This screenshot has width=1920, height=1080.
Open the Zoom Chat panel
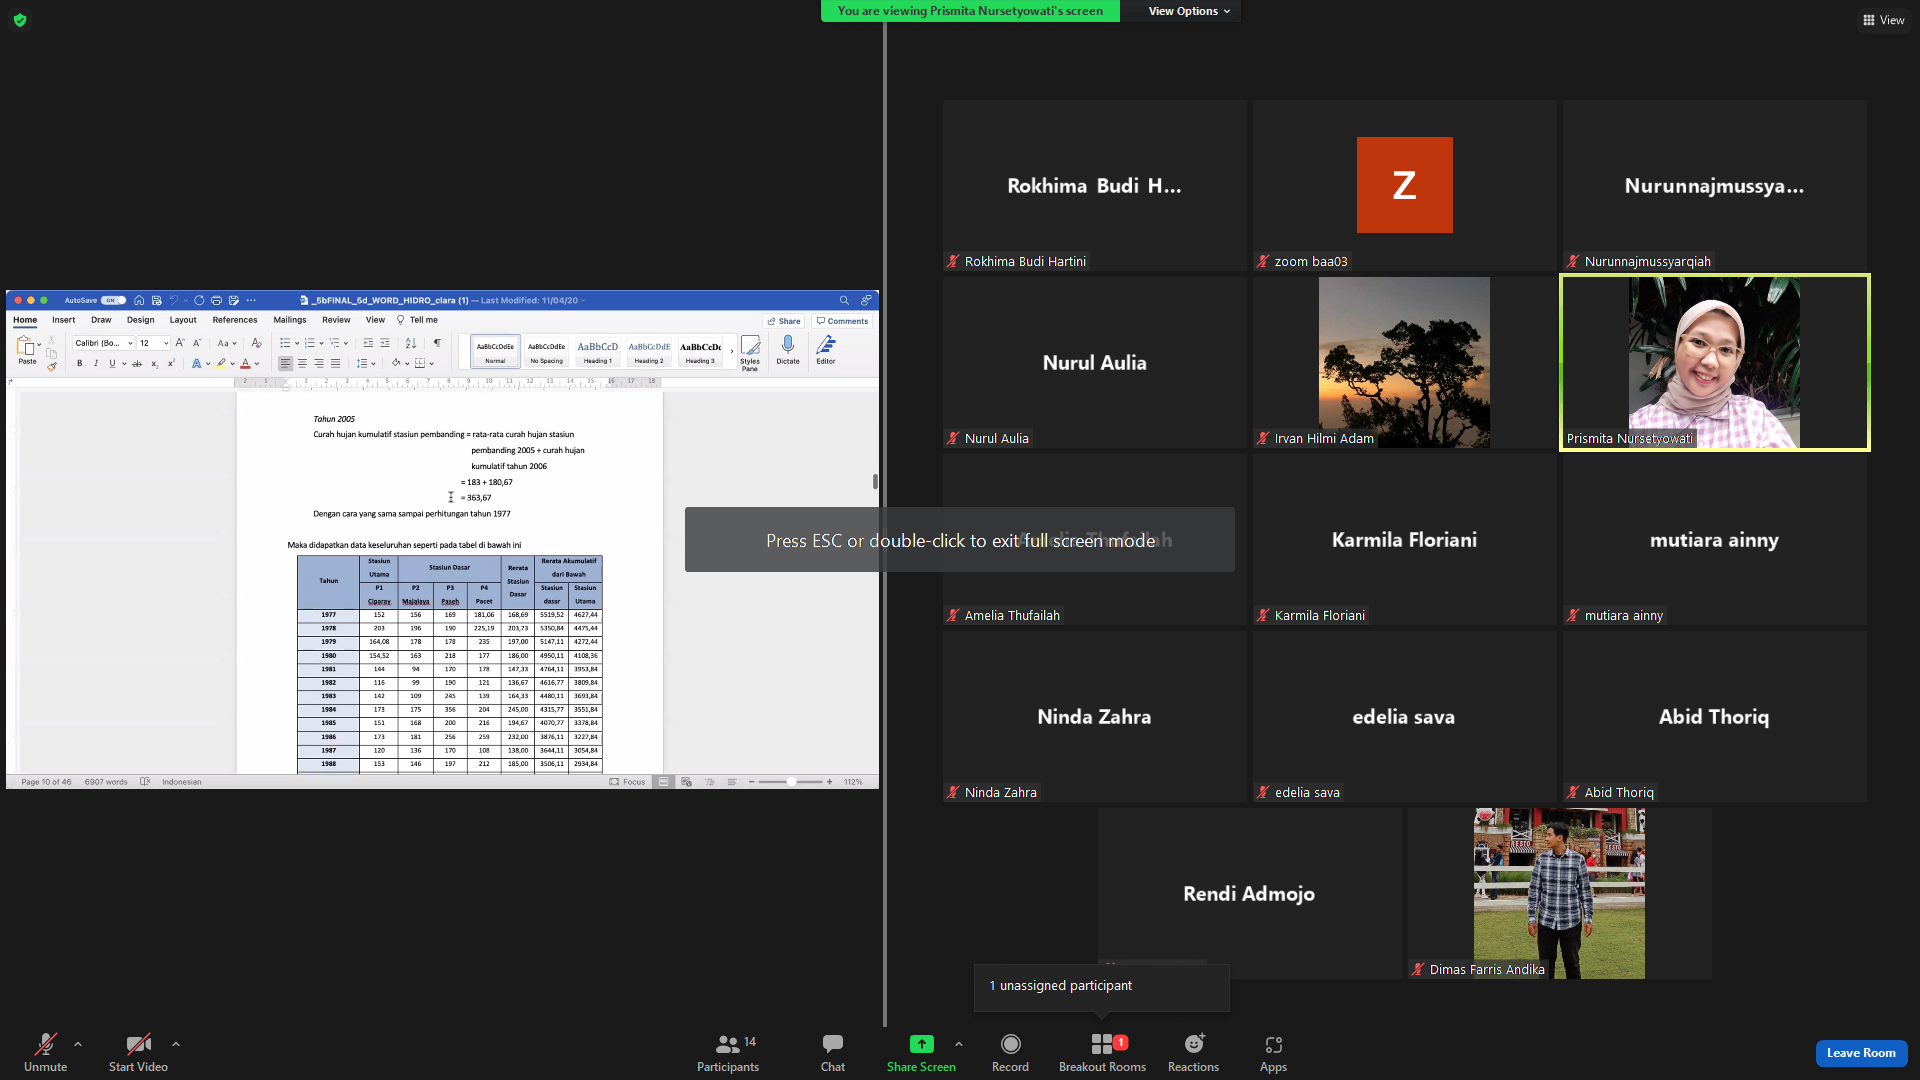[x=833, y=1052]
